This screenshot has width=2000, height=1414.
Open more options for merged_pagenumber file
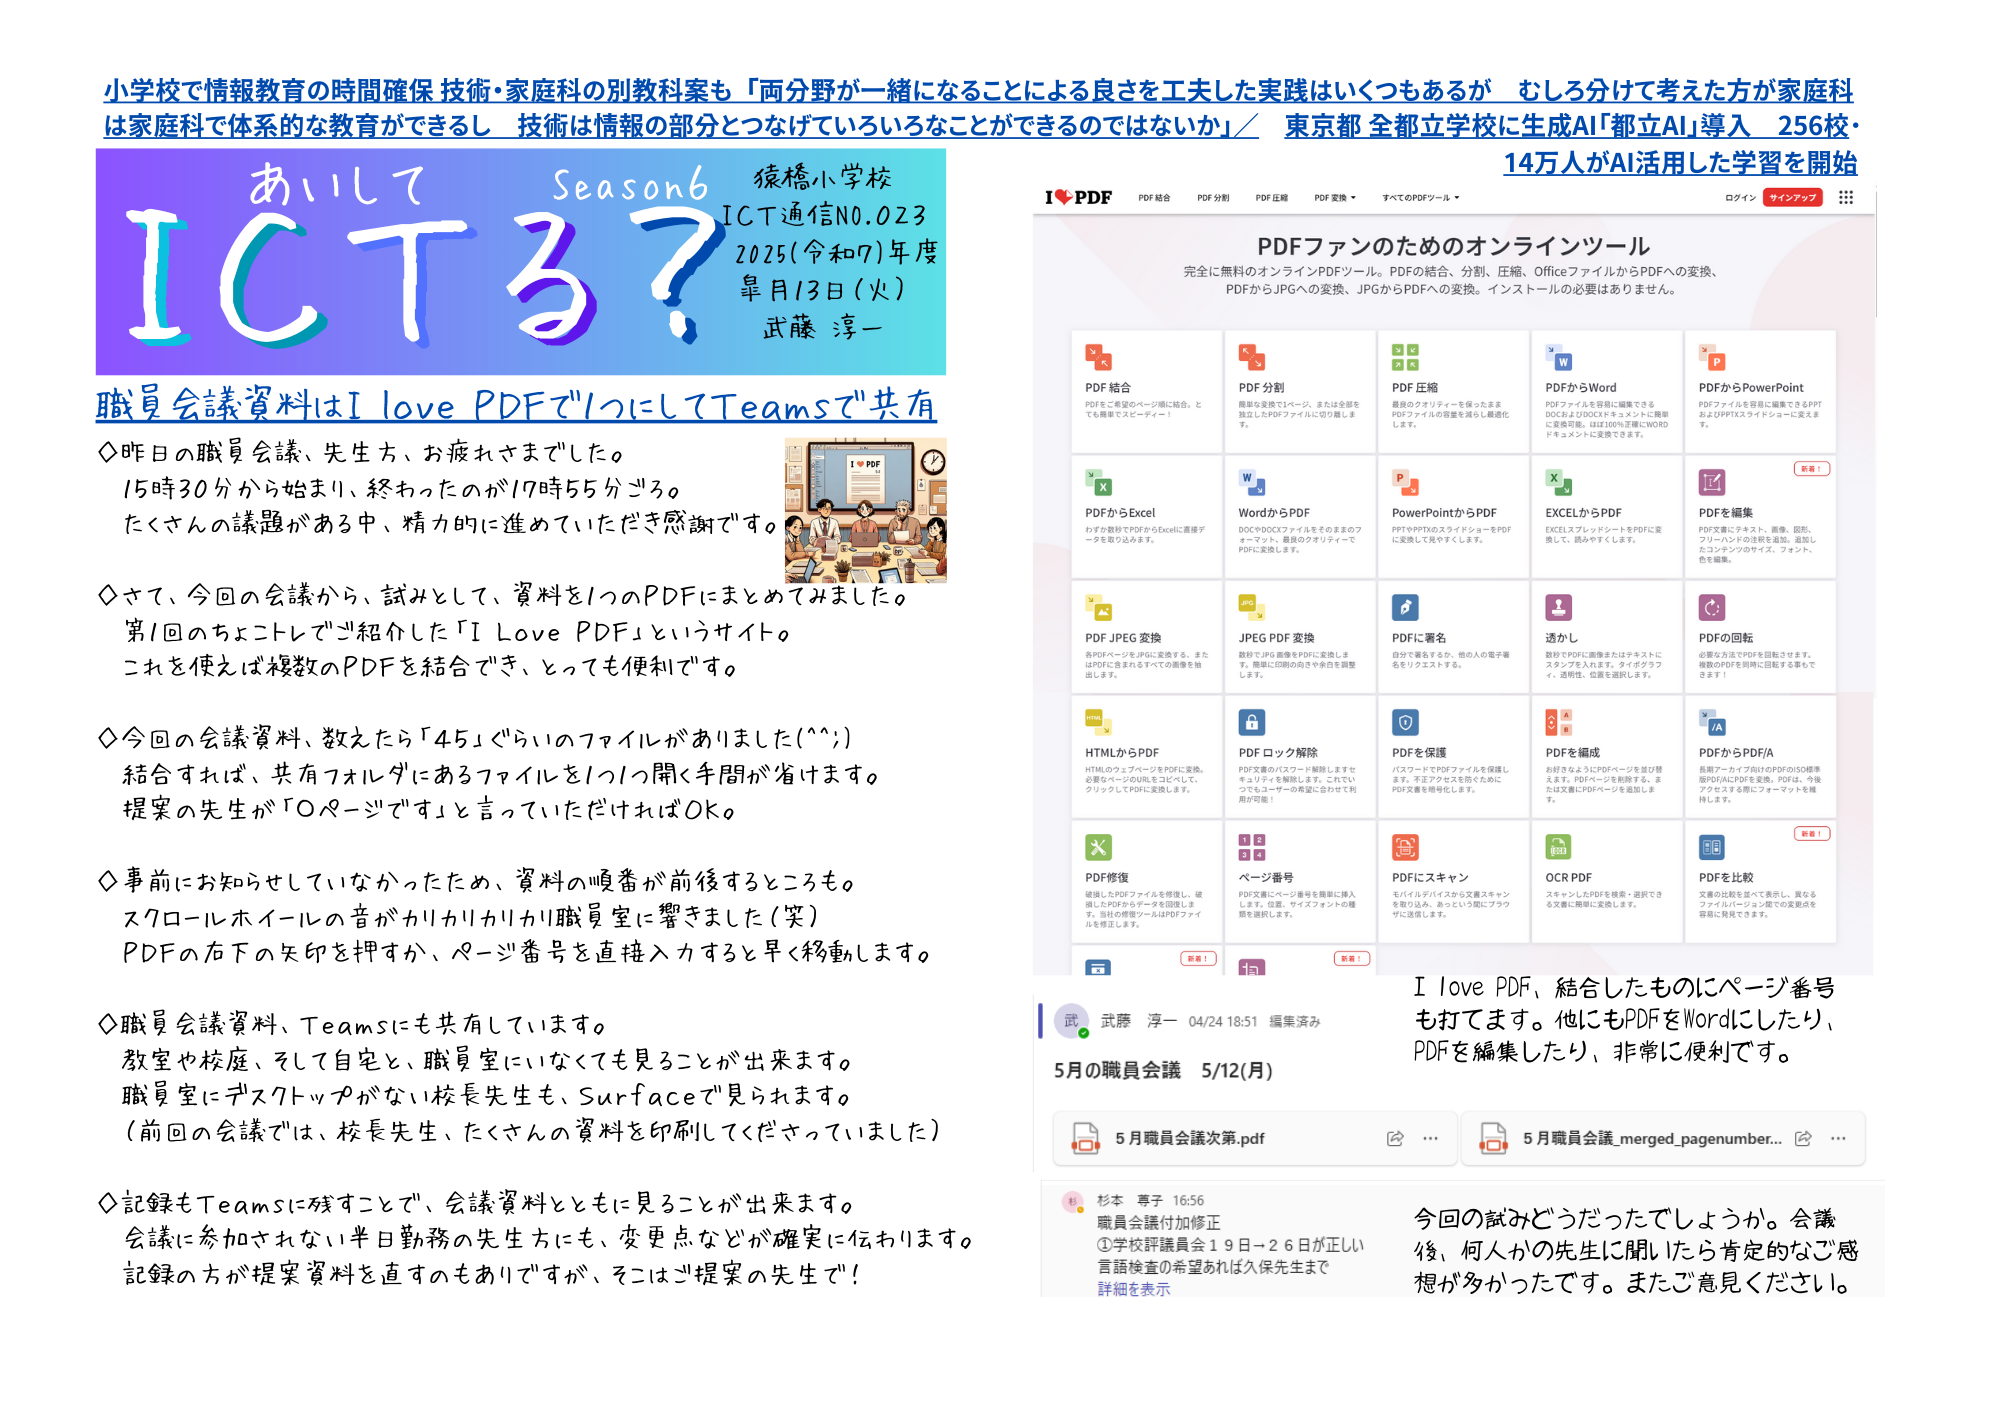point(1838,1138)
